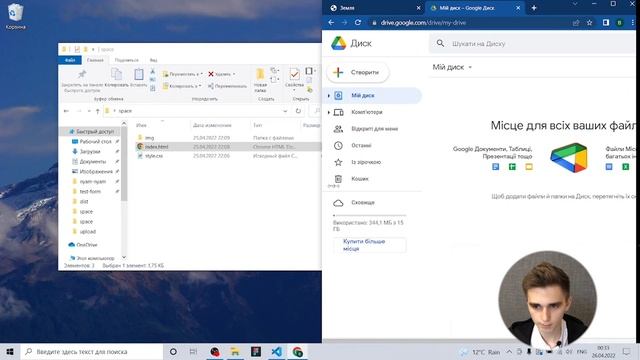Screen dimensions: 640x360
Task: Open the Recycle Bin desktop icon
Action: point(16,16)
